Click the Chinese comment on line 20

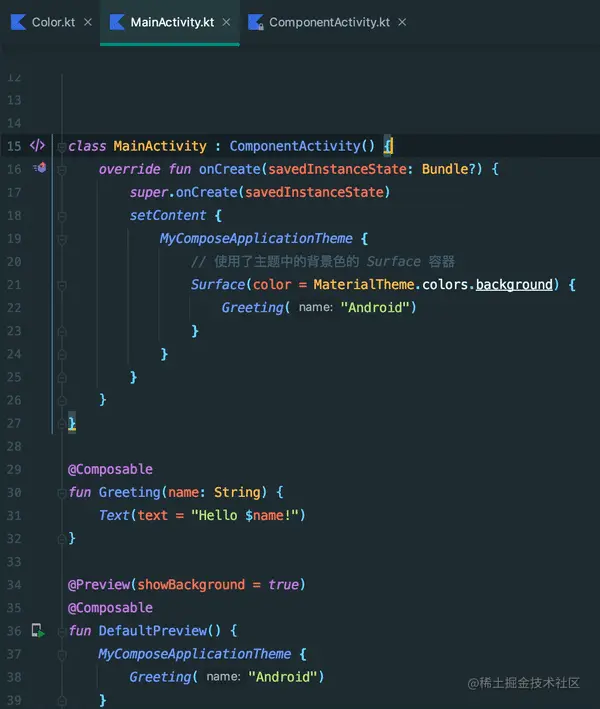[x=322, y=261]
